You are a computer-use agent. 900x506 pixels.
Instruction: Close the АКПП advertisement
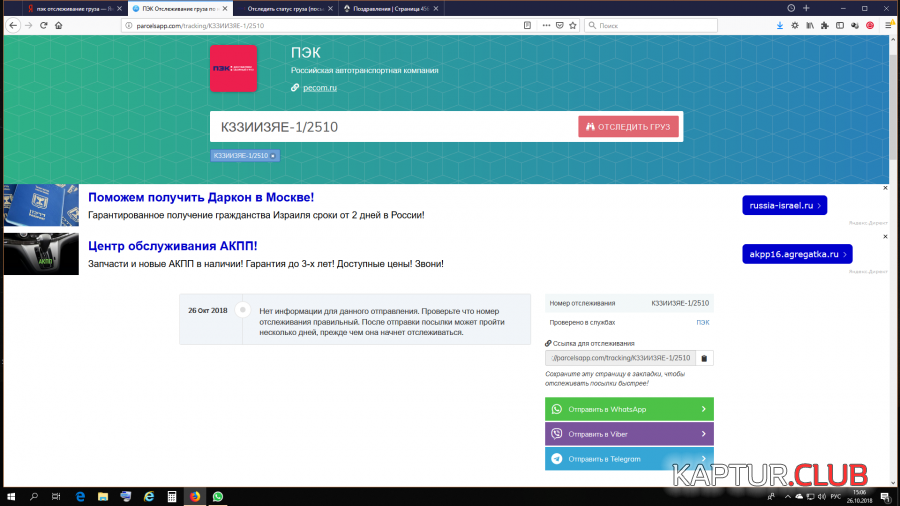click(885, 236)
